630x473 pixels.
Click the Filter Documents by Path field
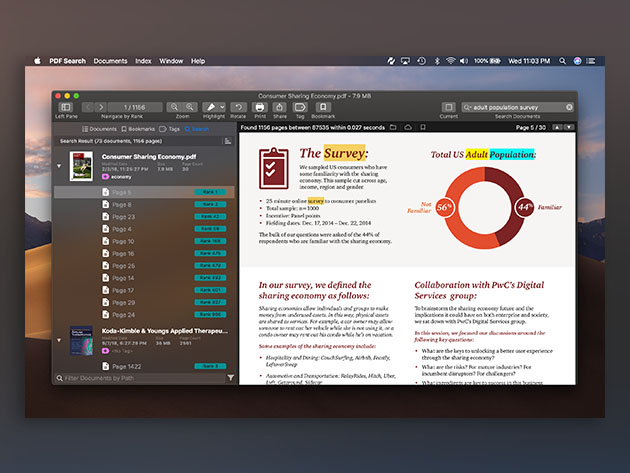141,378
